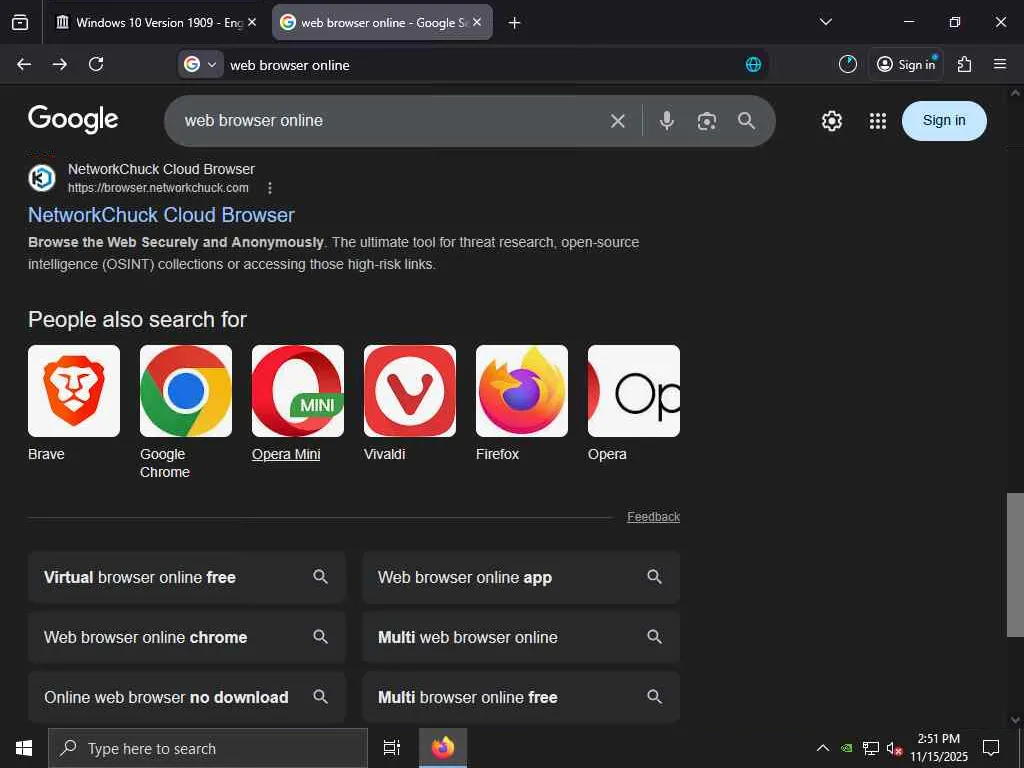Expand the search engine selector dropdown

pyautogui.click(x=200, y=64)
